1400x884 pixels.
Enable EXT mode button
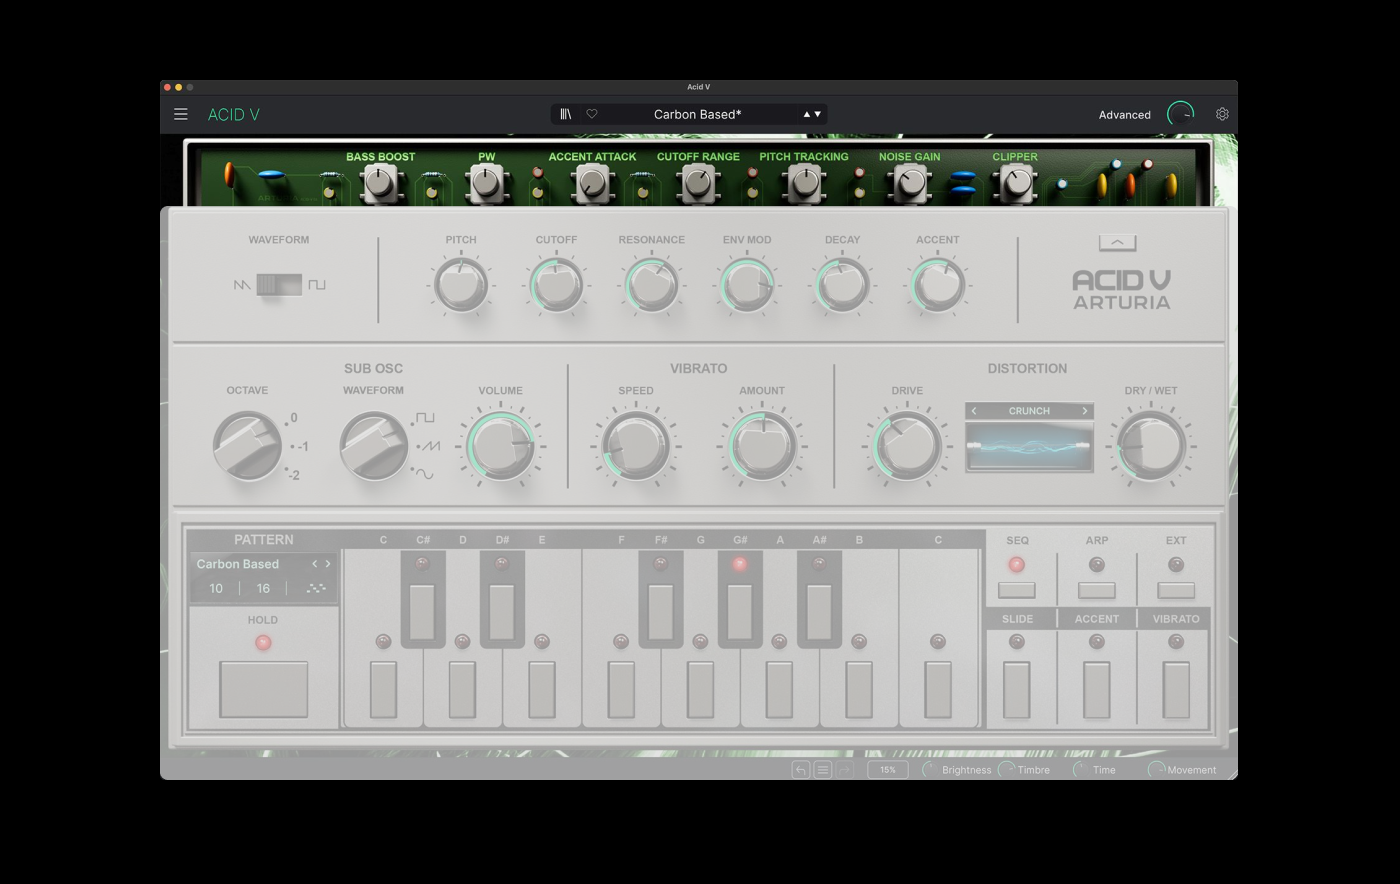(1176, 590)
